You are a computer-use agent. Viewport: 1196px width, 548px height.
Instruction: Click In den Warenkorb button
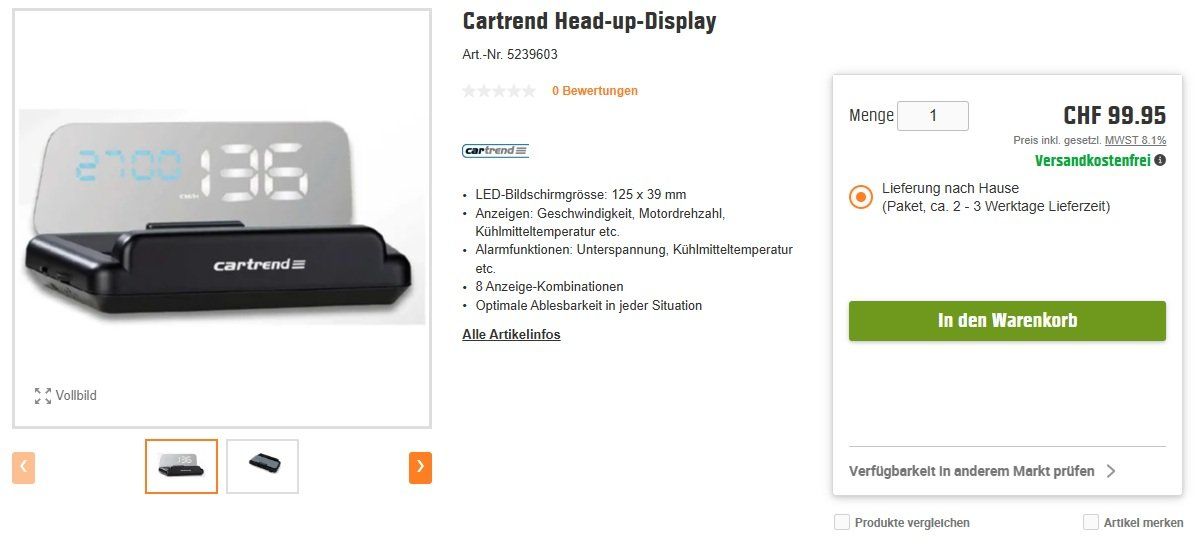tap(1007, 321)
